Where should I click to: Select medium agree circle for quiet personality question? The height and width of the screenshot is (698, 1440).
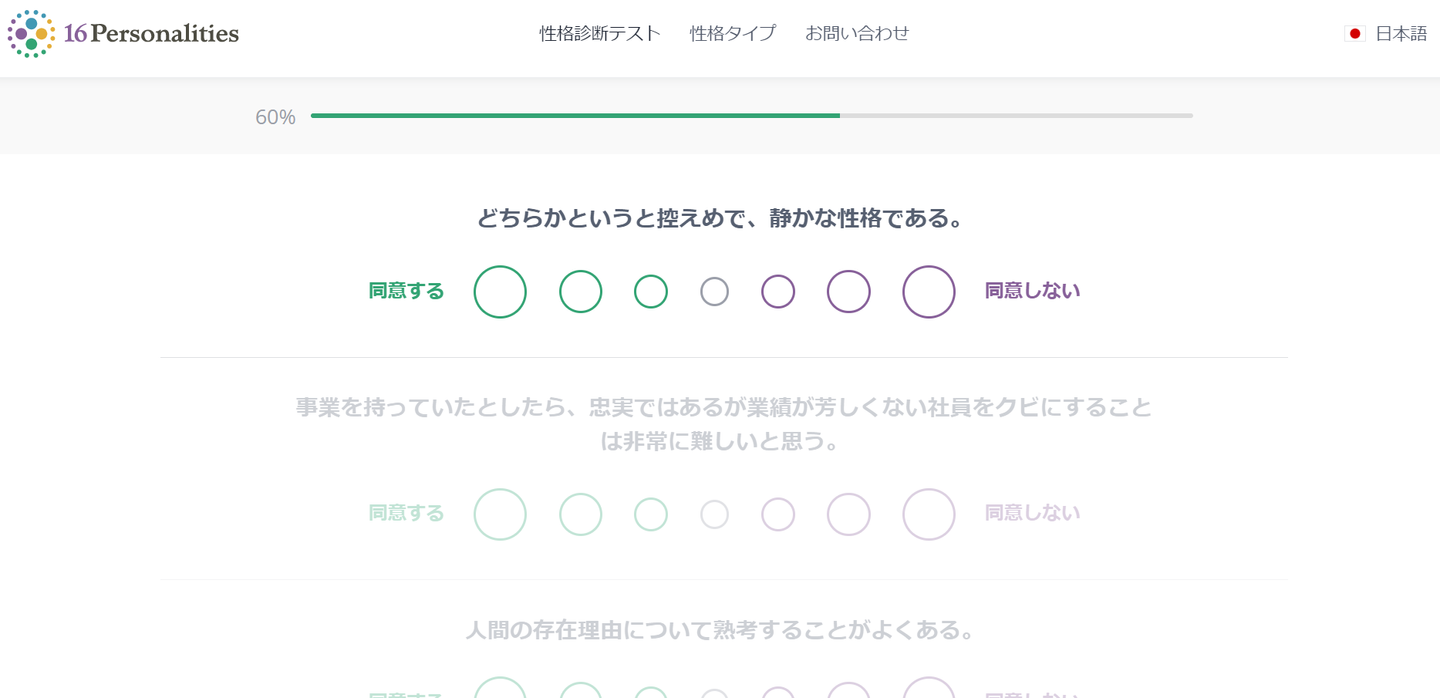tap(581, 292)
